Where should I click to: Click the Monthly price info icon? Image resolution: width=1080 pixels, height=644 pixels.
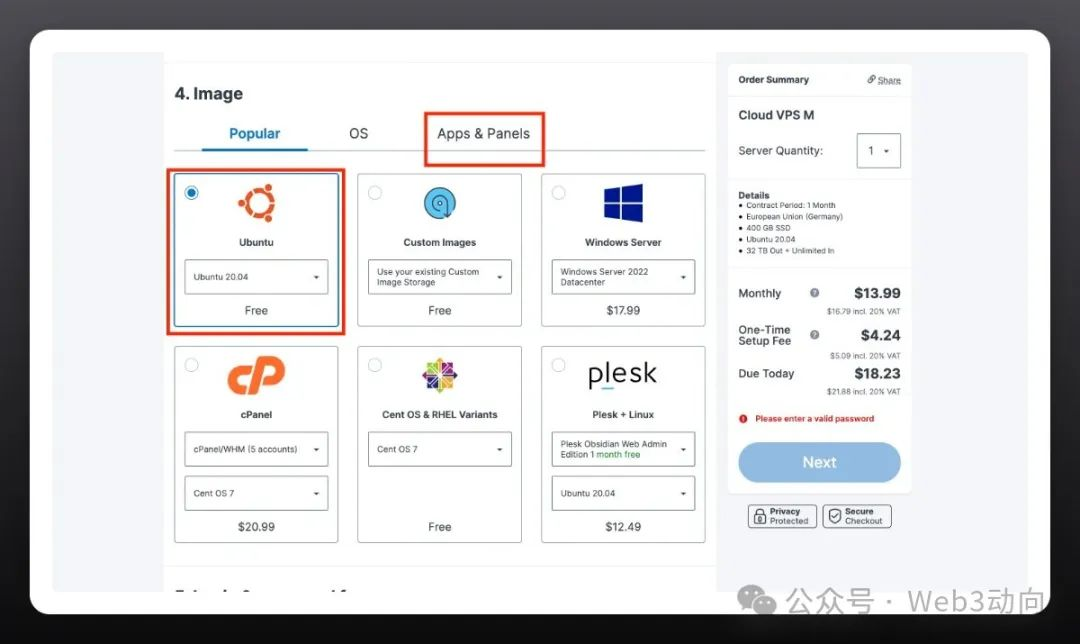(814, 293)
